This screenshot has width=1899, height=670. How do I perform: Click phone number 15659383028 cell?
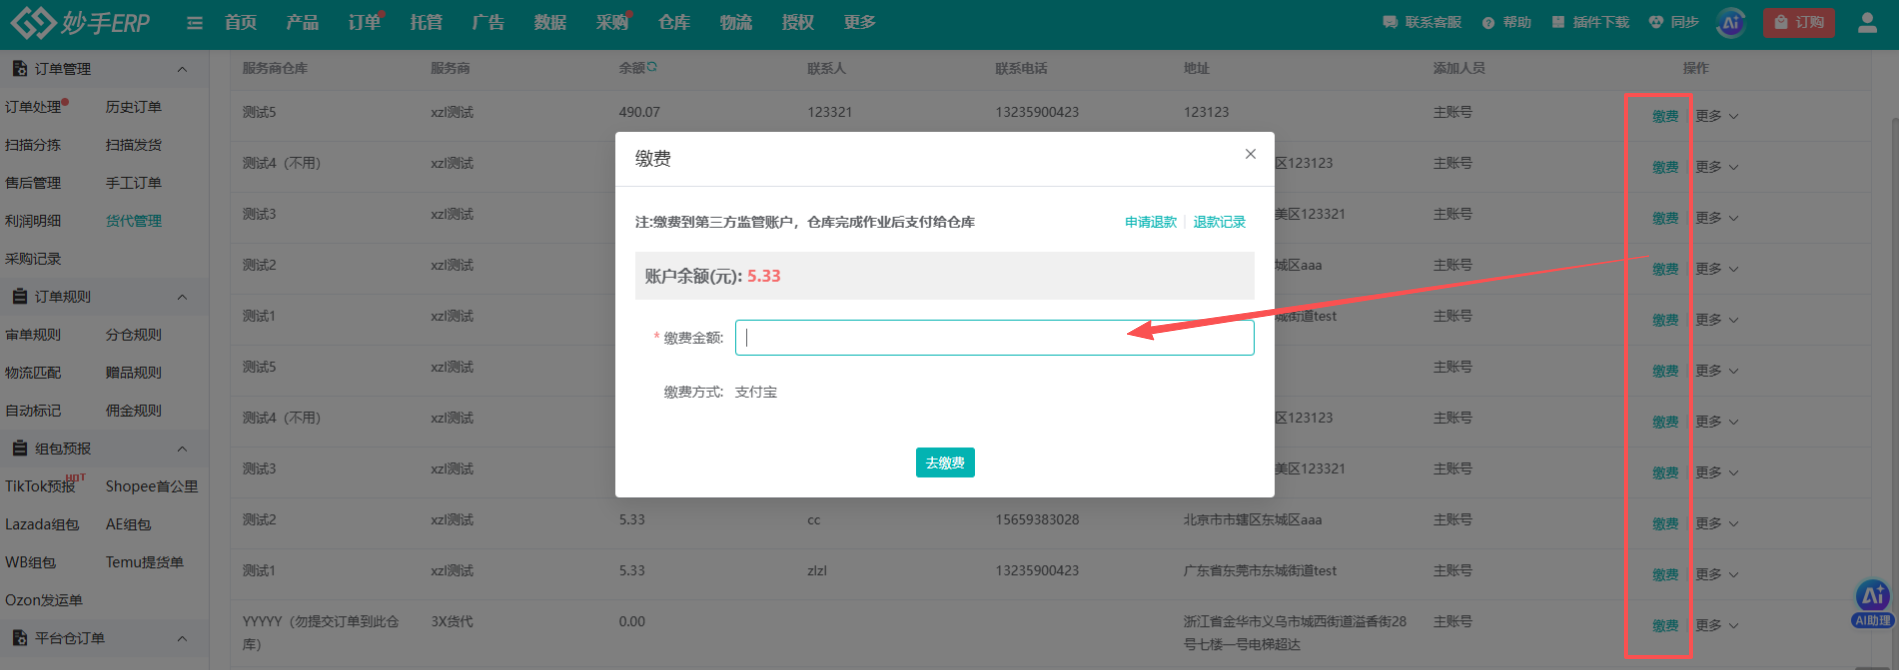click(1037, 520)
